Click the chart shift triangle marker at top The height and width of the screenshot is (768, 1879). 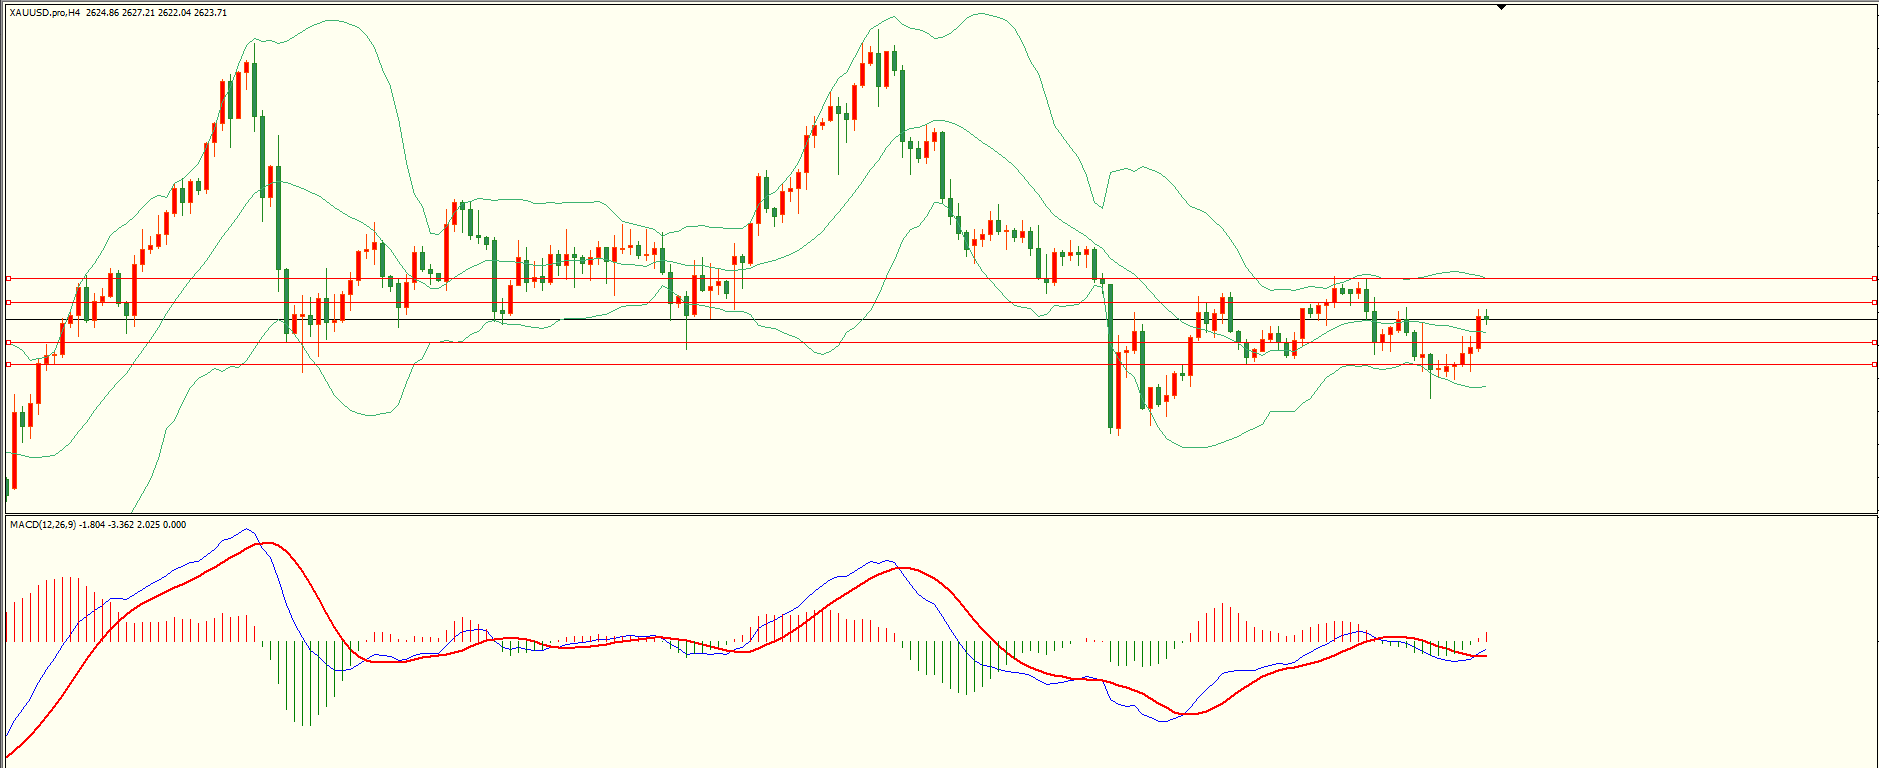click(1501, 7)
